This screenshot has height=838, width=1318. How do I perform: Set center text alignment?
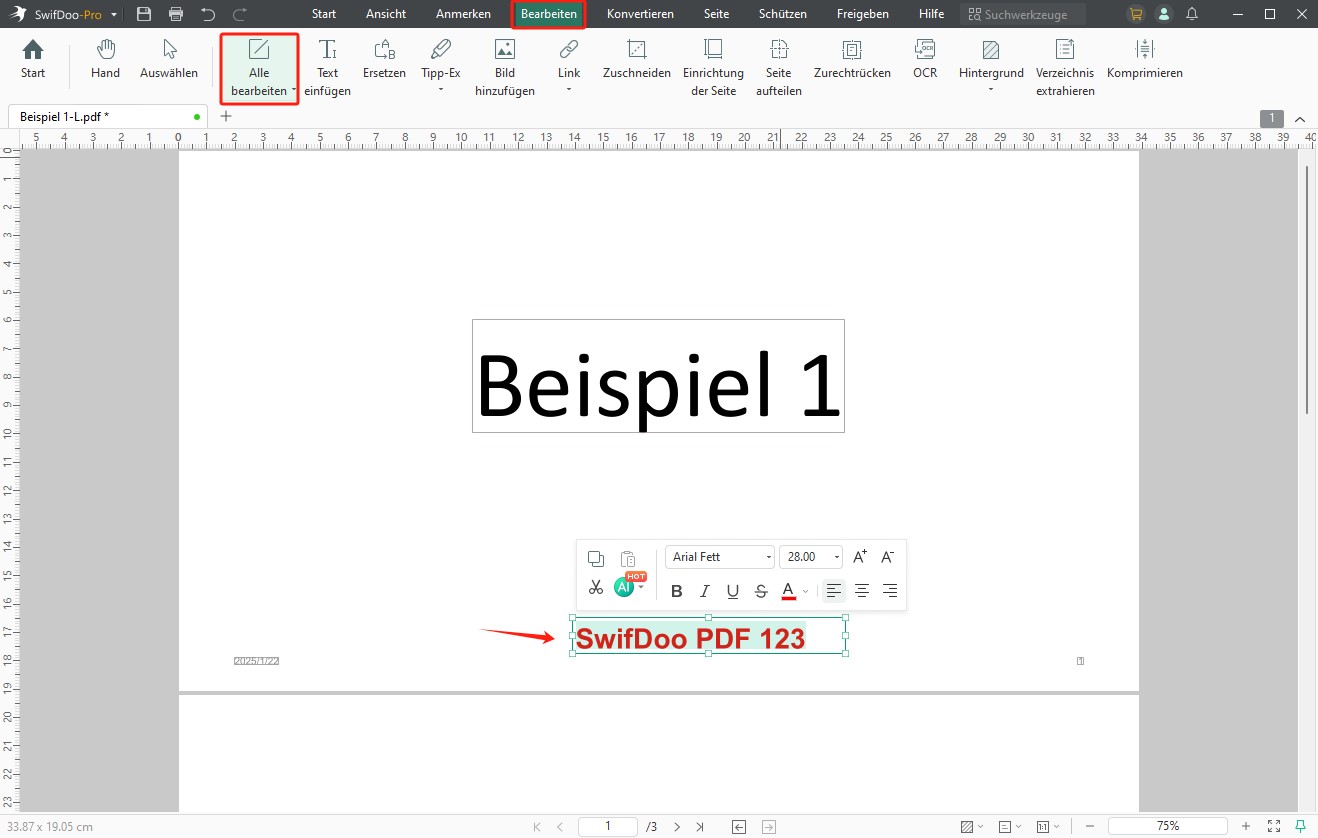tap(862, 591)
